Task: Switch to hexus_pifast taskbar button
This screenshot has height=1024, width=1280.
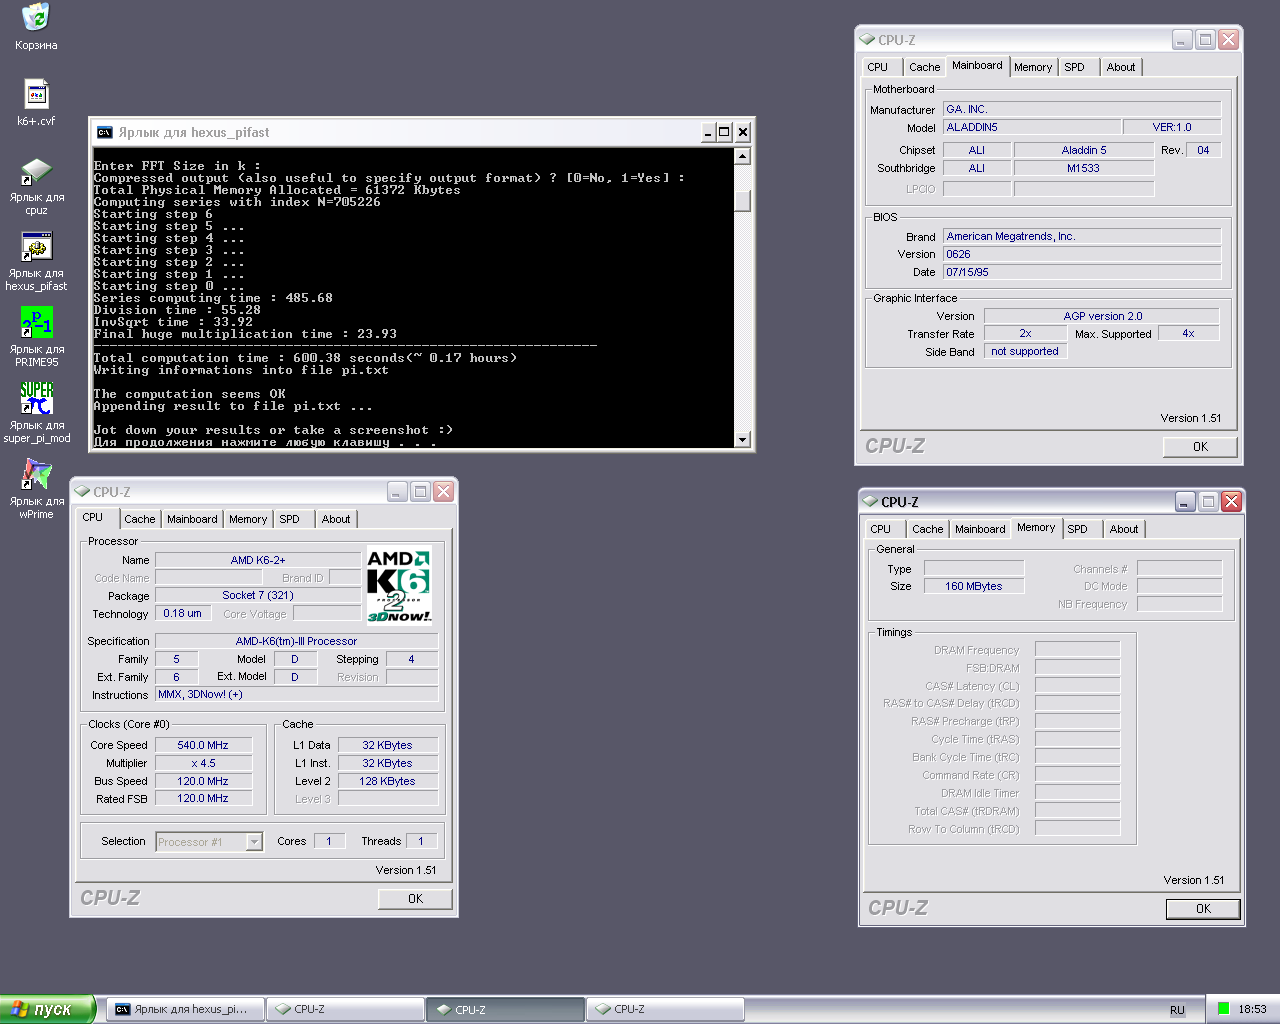Action: coord(186,1009)
